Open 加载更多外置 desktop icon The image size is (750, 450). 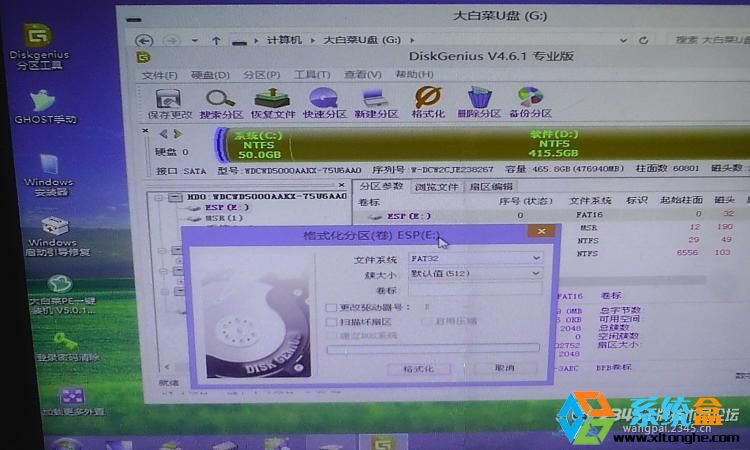[x=72, y=402]
